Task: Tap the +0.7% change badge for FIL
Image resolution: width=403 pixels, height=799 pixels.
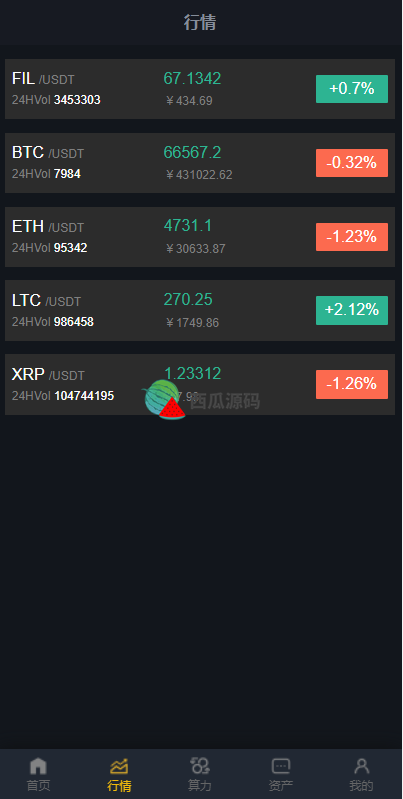Action: 352,89
